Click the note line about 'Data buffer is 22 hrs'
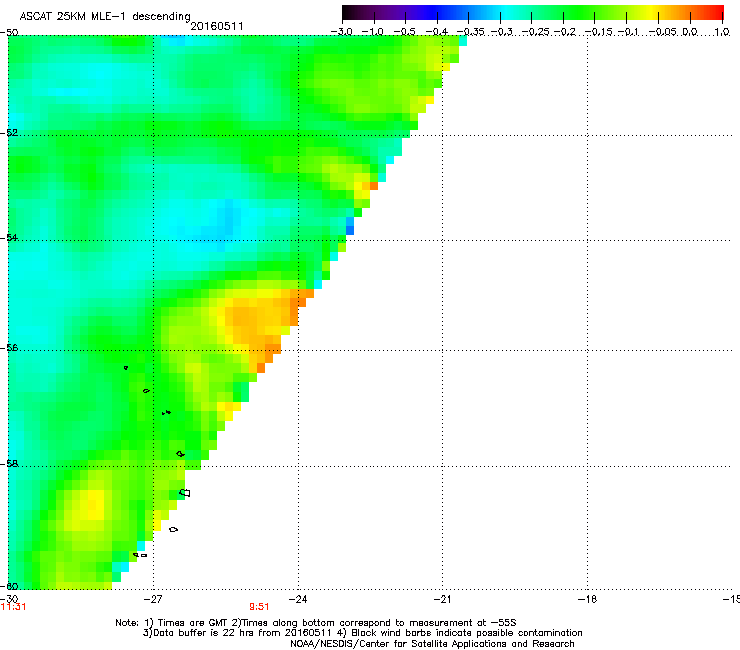This screenshot has height=650, width=740. click(x=362, y=633)
